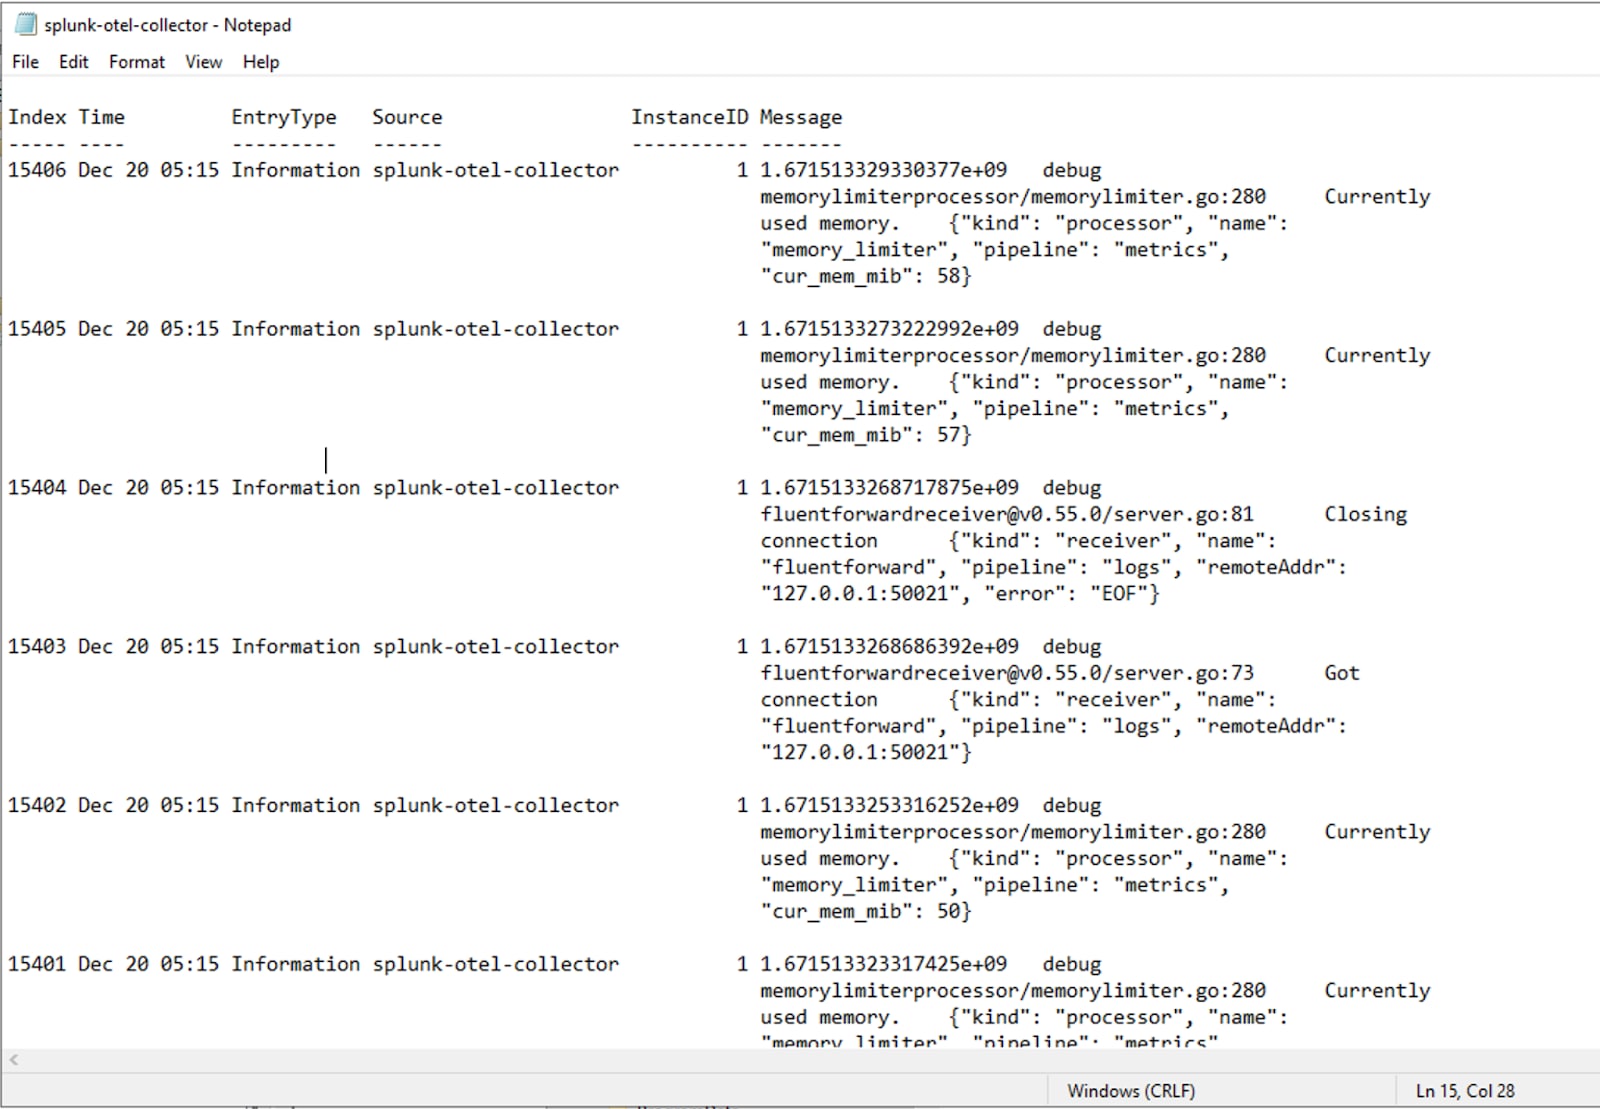
Task: Click index number 15405
Action: [x=37, y=329]
